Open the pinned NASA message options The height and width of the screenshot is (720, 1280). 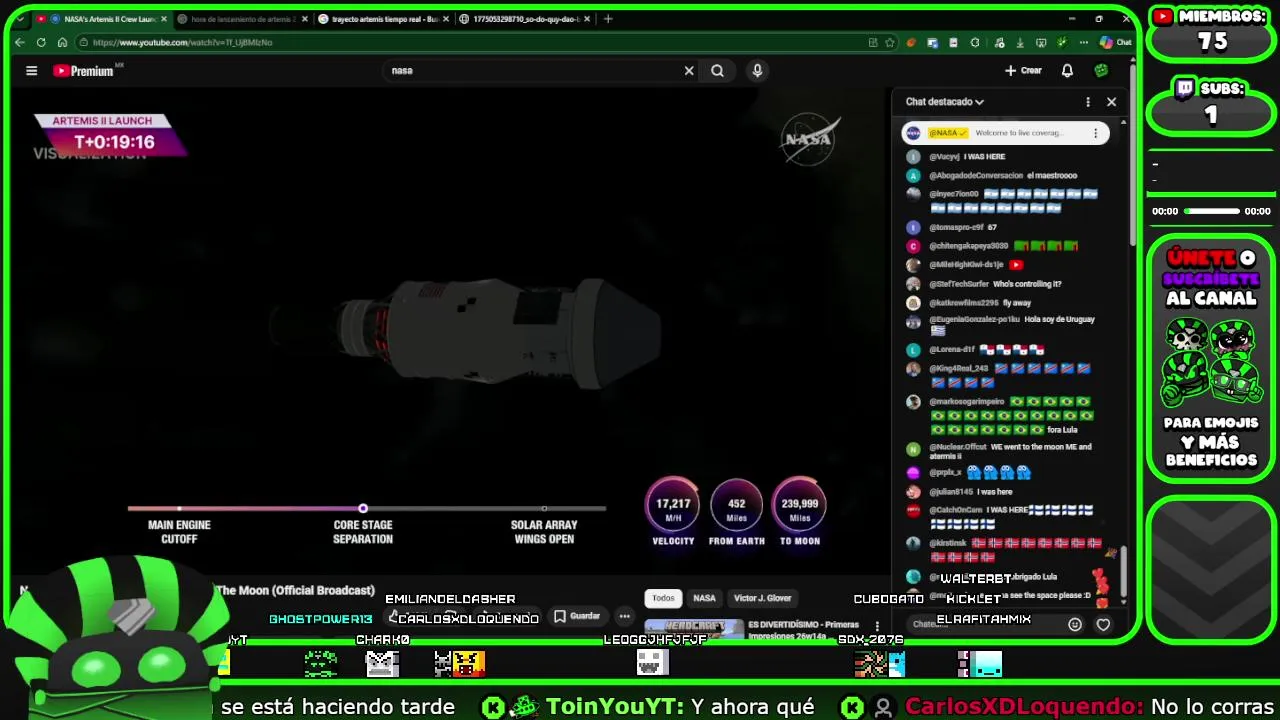(x=1095, y=133)
